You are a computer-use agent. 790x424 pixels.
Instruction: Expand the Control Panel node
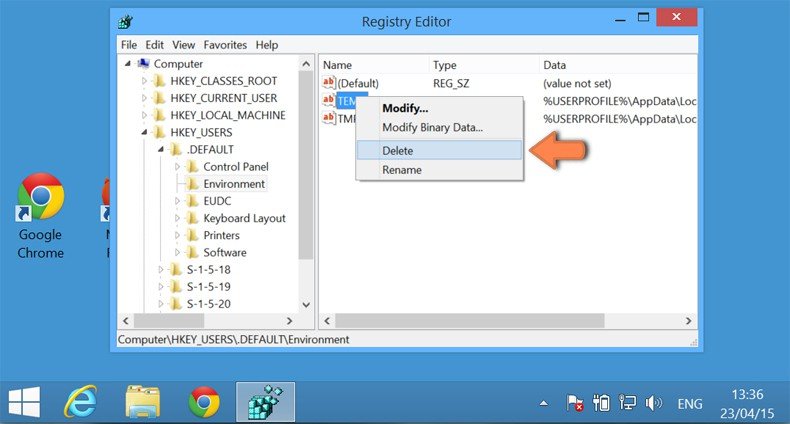click(x=177, y=166)
